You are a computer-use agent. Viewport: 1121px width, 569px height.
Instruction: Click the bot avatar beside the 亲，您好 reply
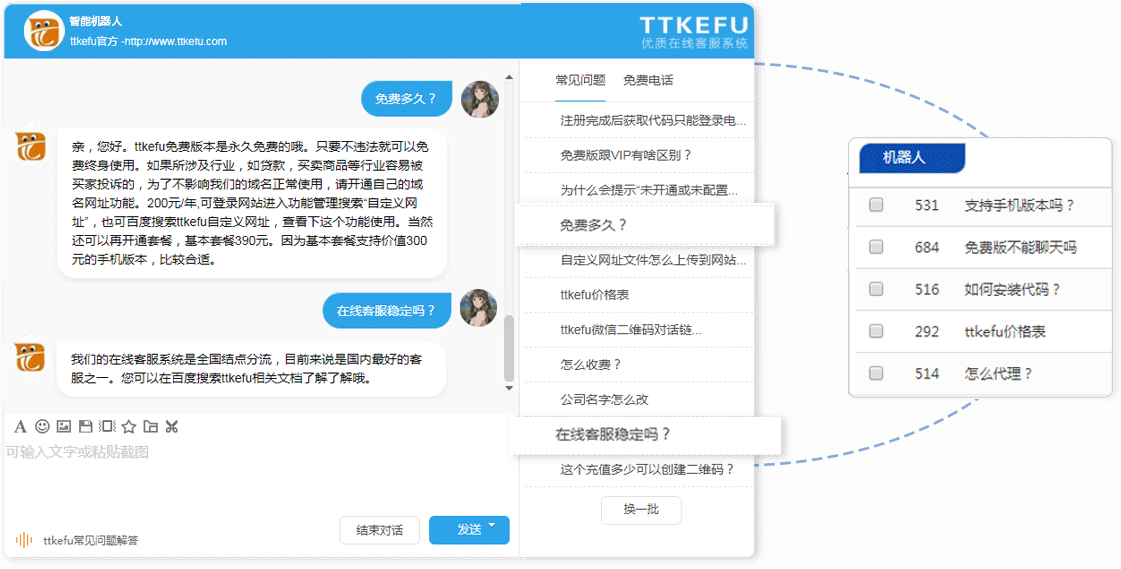[30, 145]
